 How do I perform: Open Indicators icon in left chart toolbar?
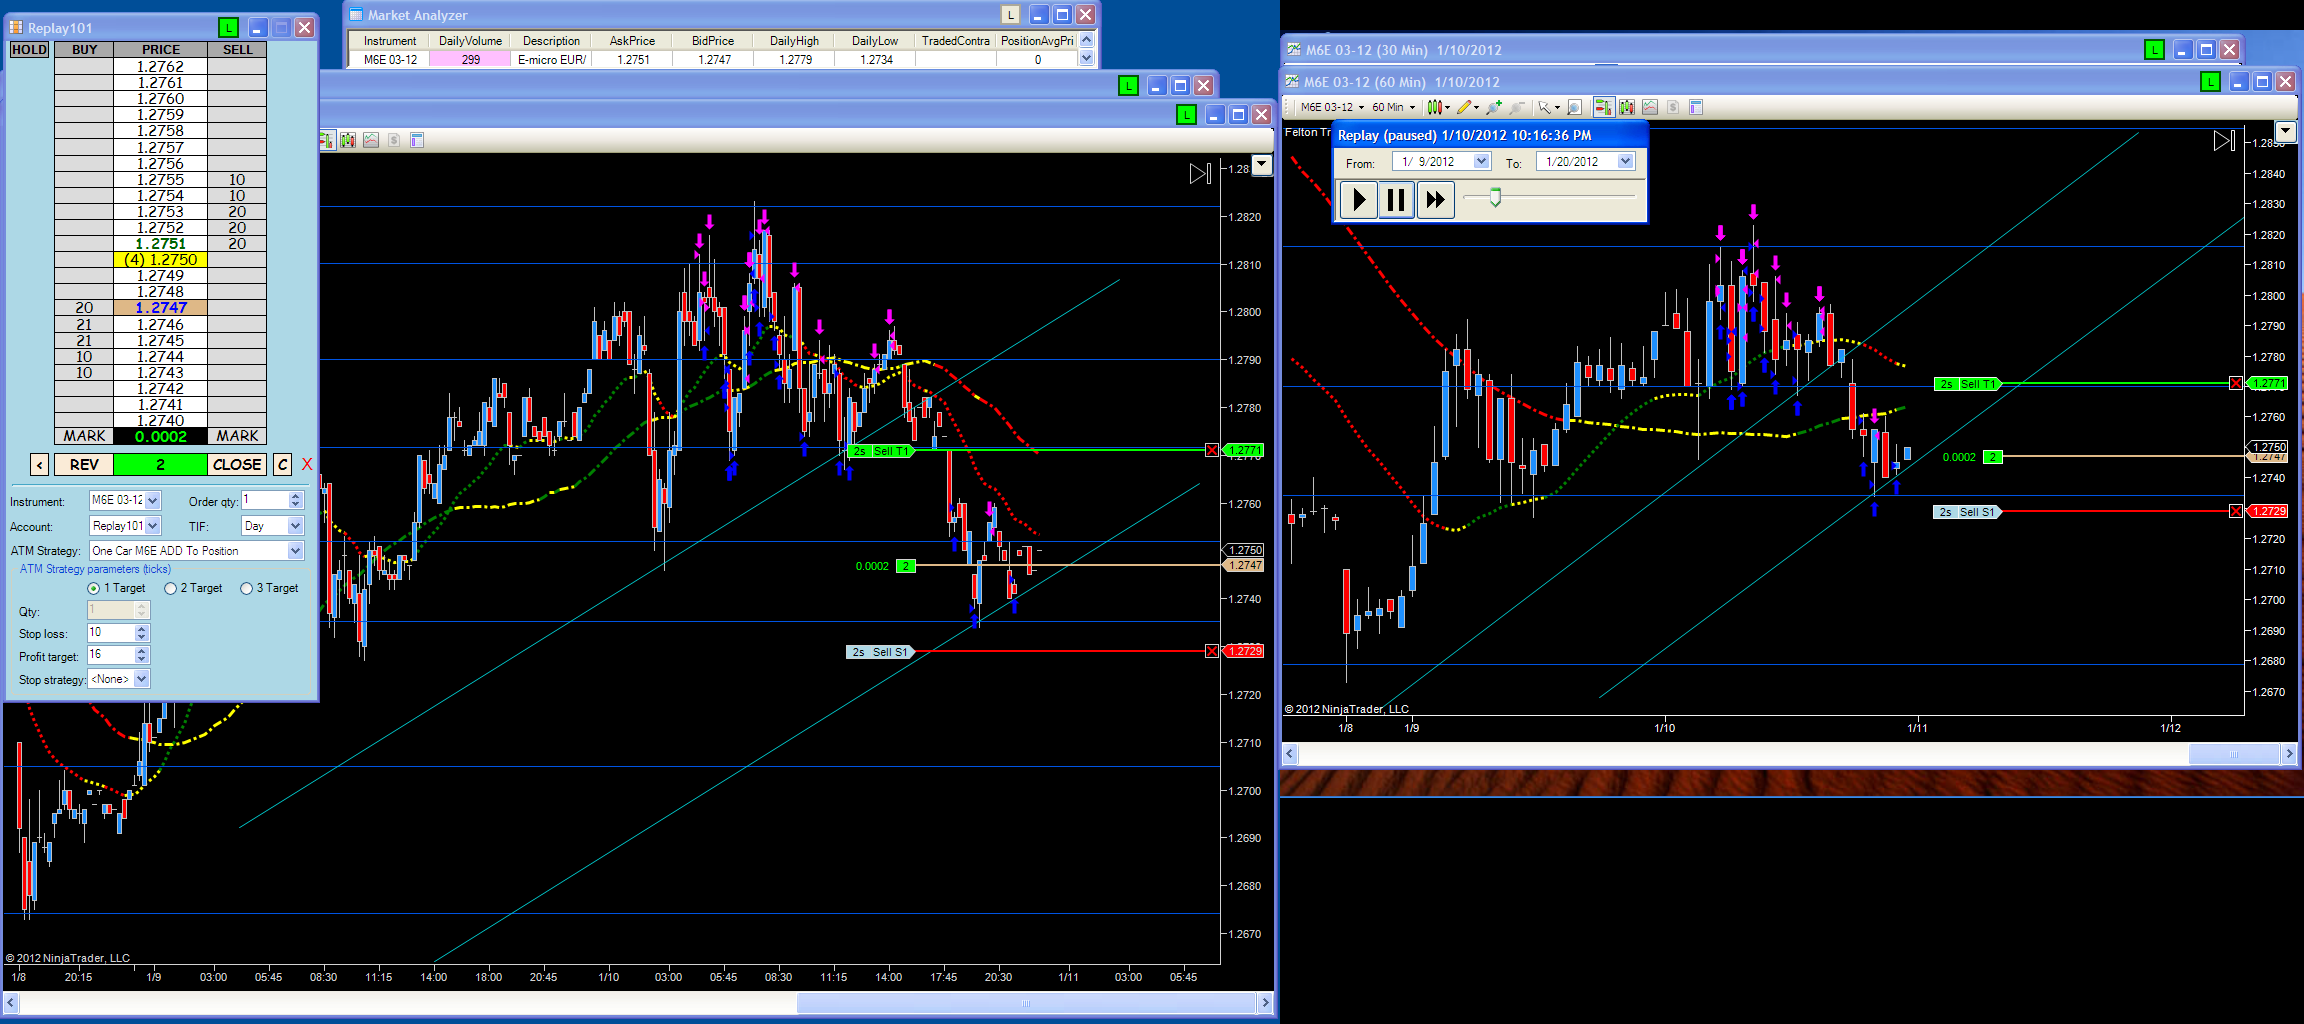[x=371, y=140]
